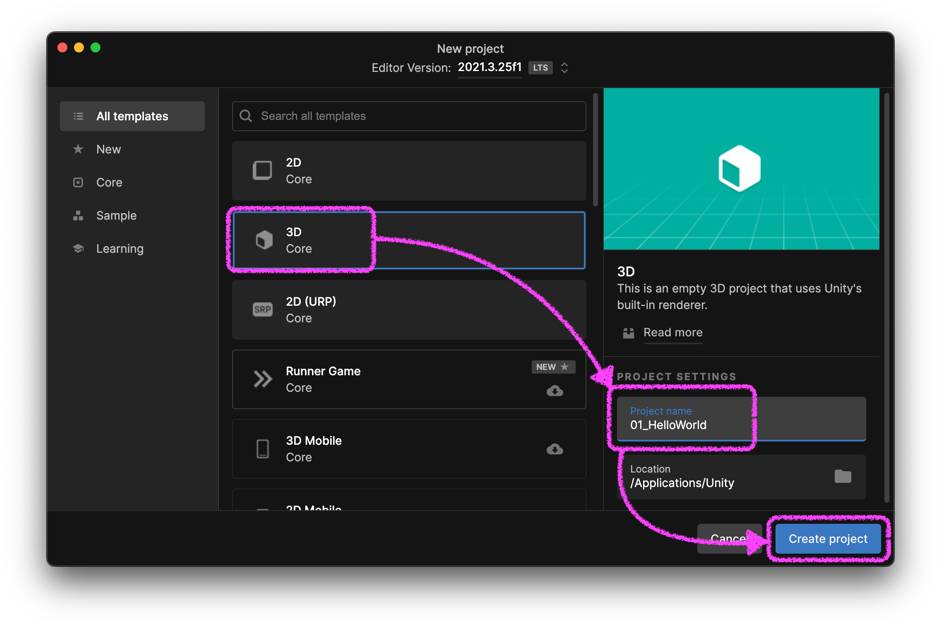Click the 3D description text
The width and height of the screenshot is (941, 628).
click(x=739, y=297)
